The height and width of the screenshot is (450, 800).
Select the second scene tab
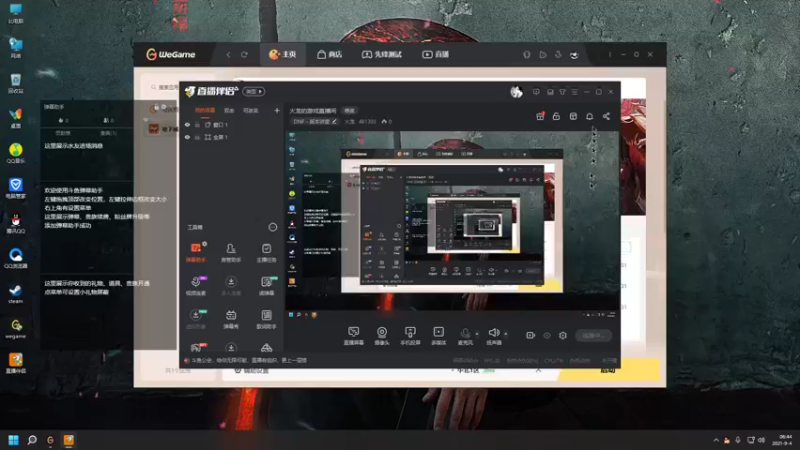click(229, 110)
